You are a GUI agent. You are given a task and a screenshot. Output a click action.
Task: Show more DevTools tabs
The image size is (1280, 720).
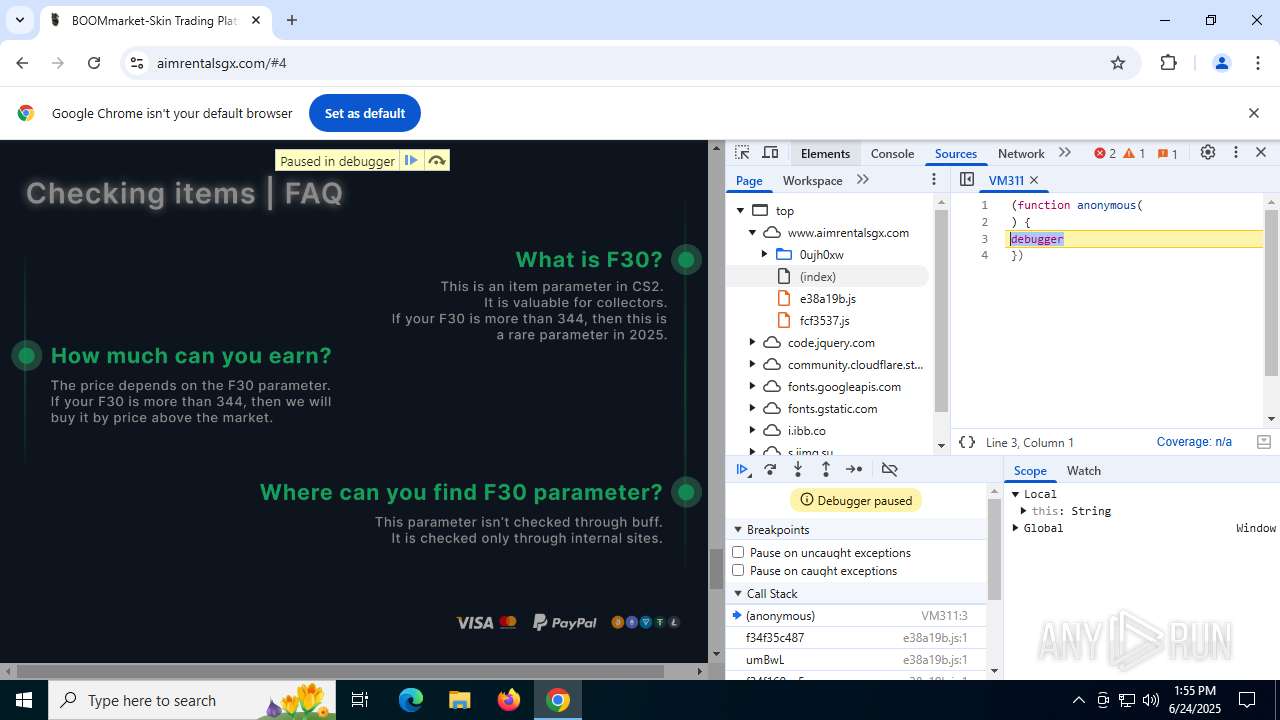1065,153
